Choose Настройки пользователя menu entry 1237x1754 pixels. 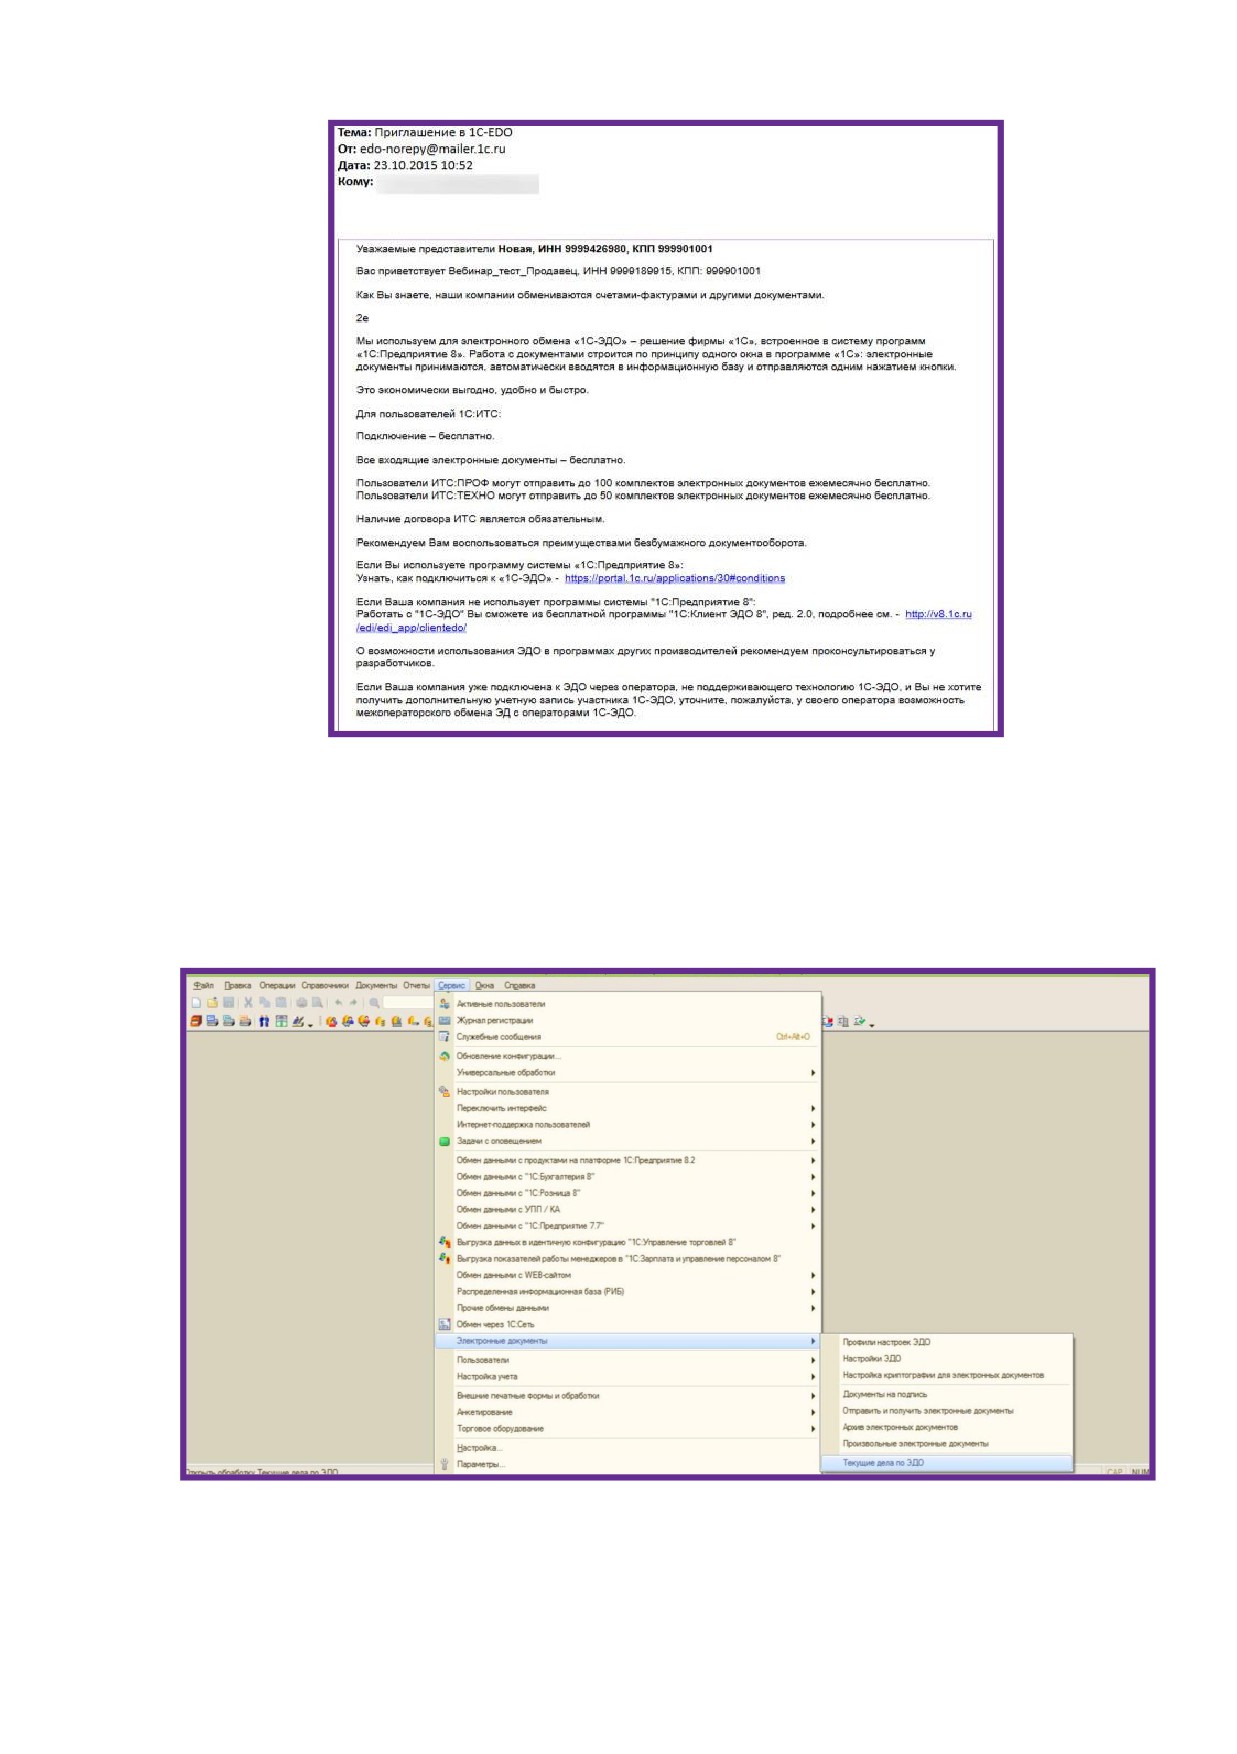click(628, 1091)
